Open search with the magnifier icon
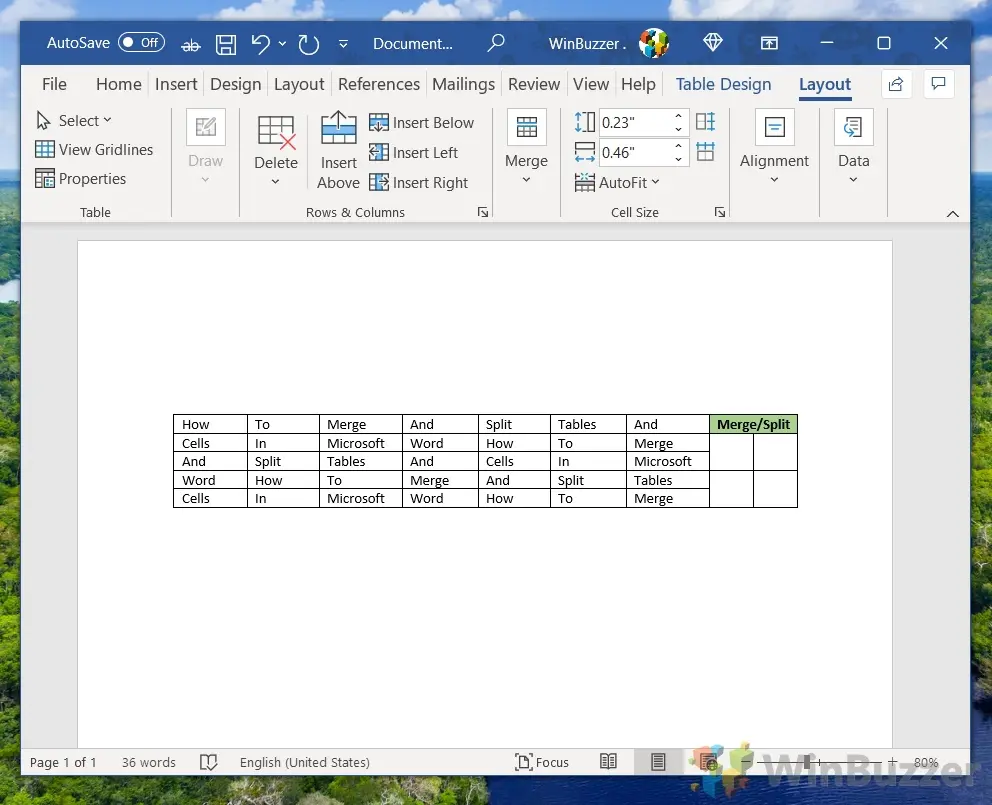The height and width of the screenshot is (805, 992). click(496, 44)
